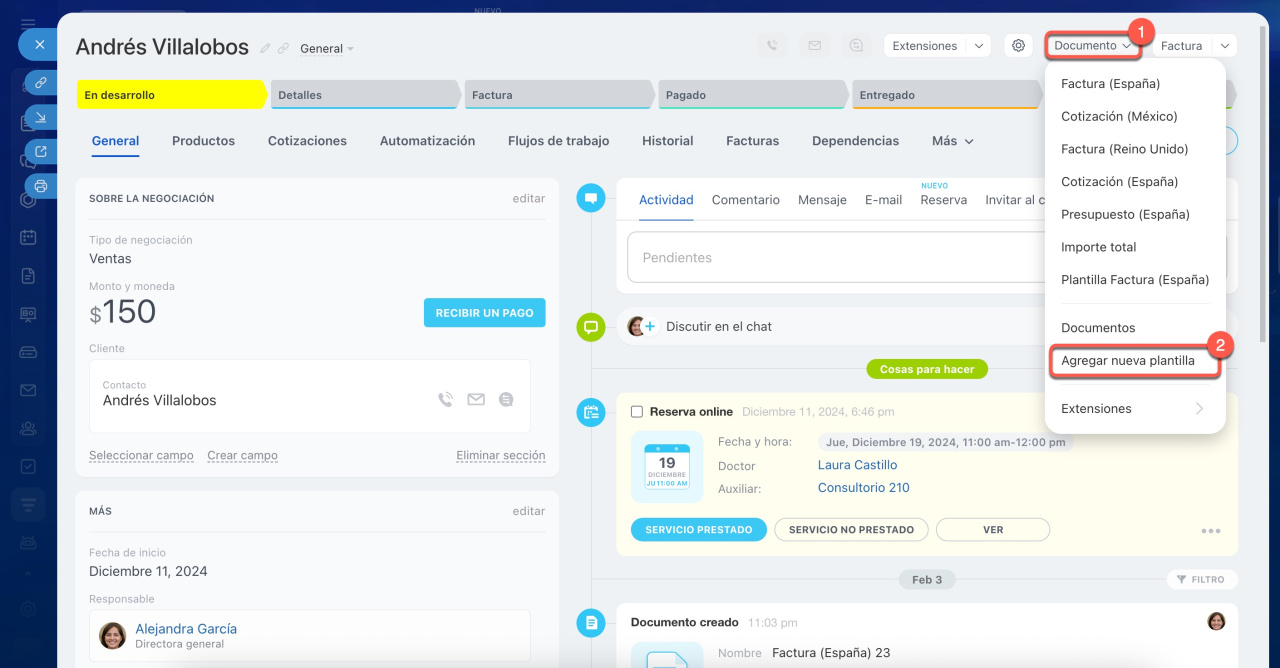The image size is (1280, 668).
Task: Expand the Extensiones submenu in Documento menu
Action: [x=1133, y=408]
